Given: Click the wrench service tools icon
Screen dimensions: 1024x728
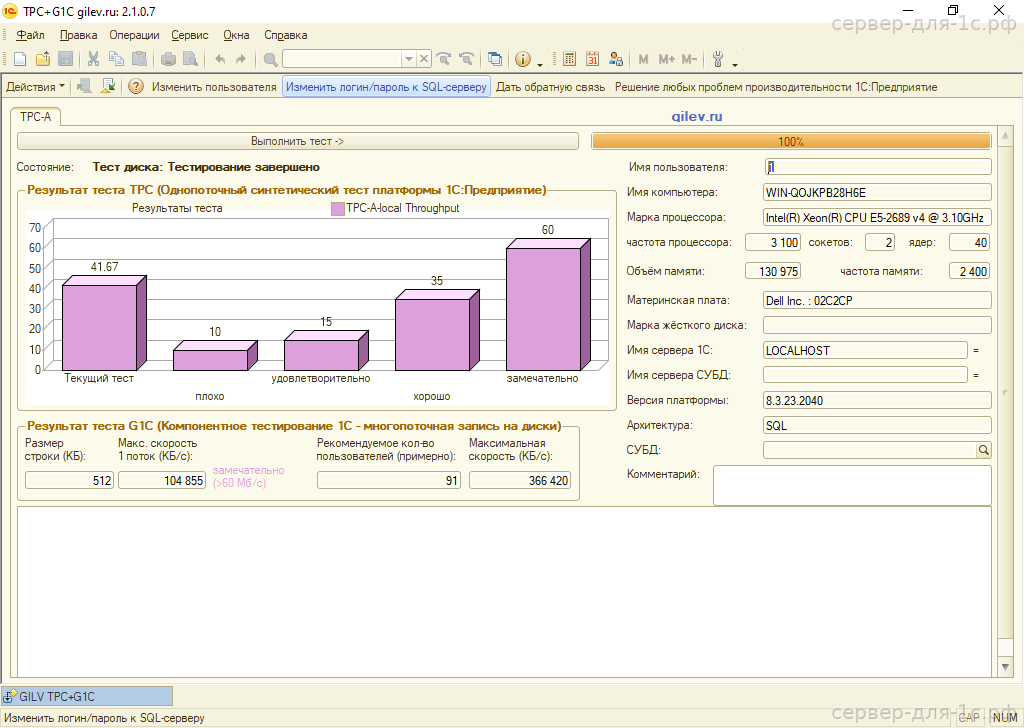Looking at the screenshot, I should (719, 59).
